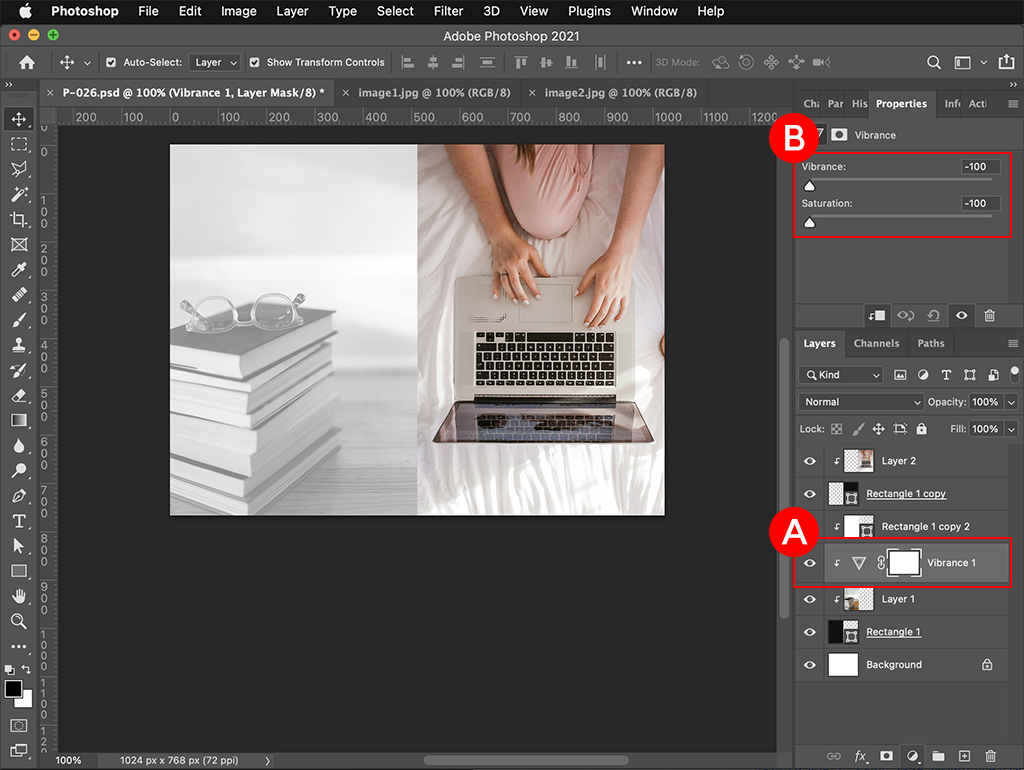Open the layer filter Kind dropdown
The height and width of the screenshot is (770, 1024).
[x=840, y=375]
